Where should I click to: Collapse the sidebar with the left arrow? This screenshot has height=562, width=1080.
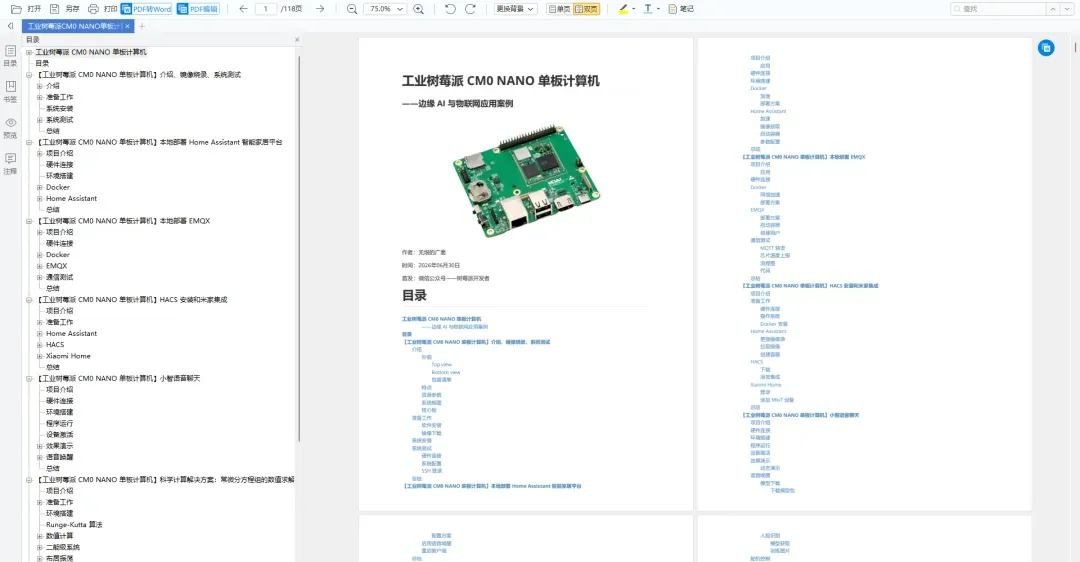(x=10, y=26)
